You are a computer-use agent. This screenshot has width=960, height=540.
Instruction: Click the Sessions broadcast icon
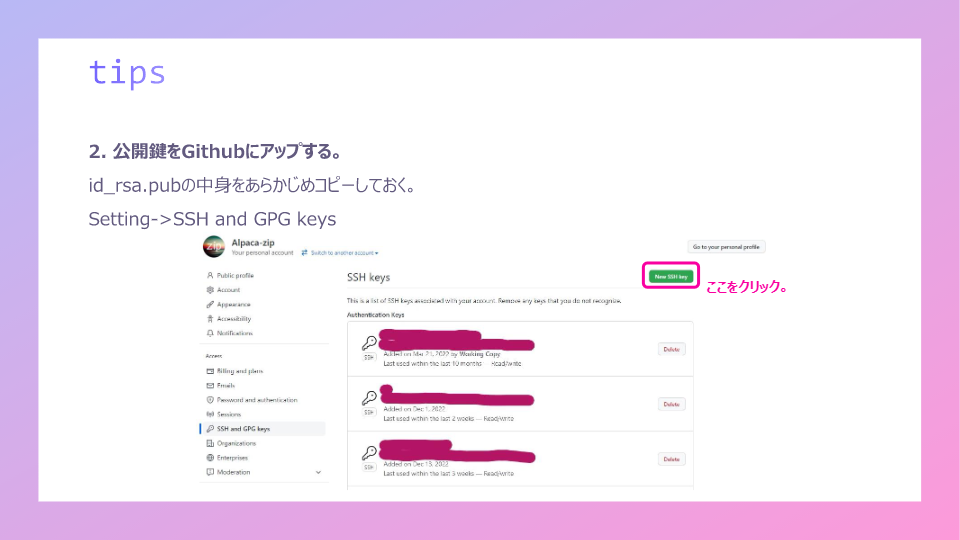[210, 414]
